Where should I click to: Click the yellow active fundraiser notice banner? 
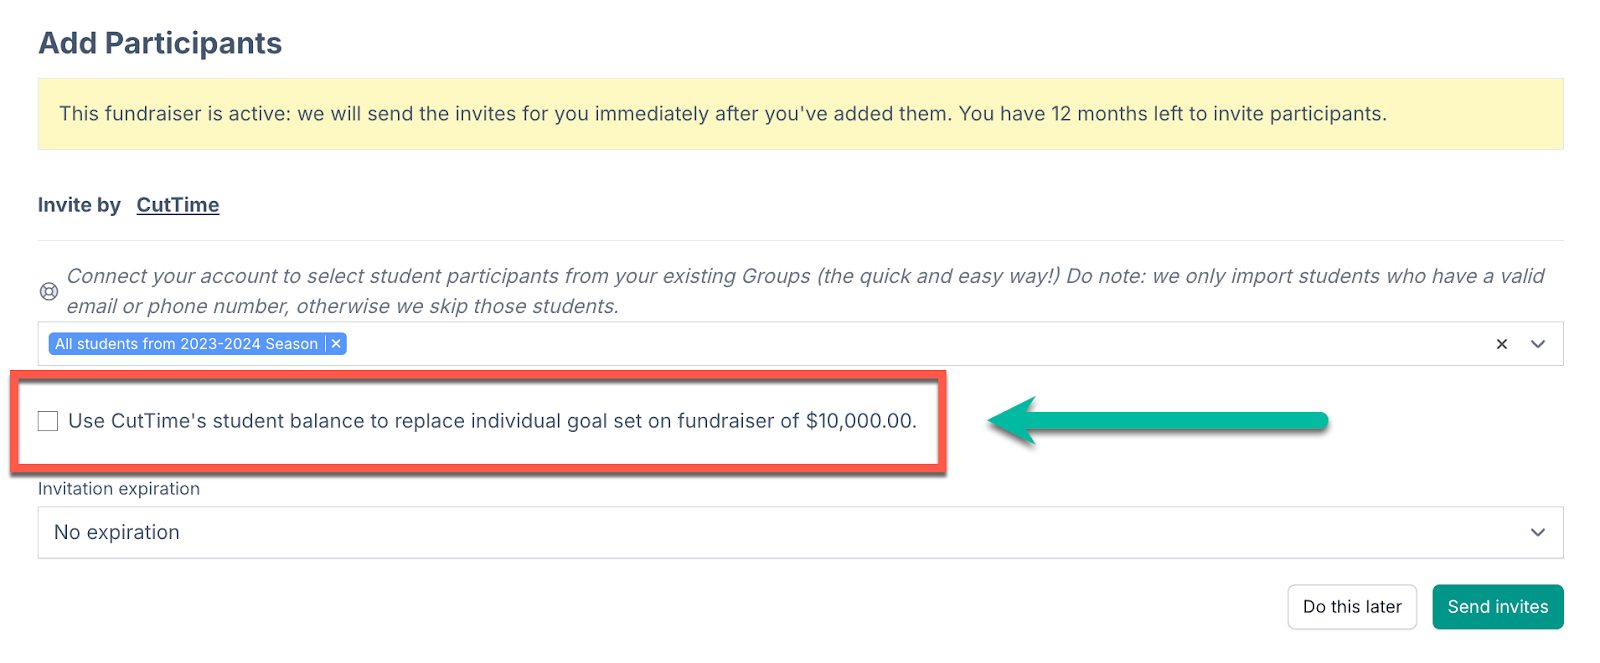click(x=800, y=114)
